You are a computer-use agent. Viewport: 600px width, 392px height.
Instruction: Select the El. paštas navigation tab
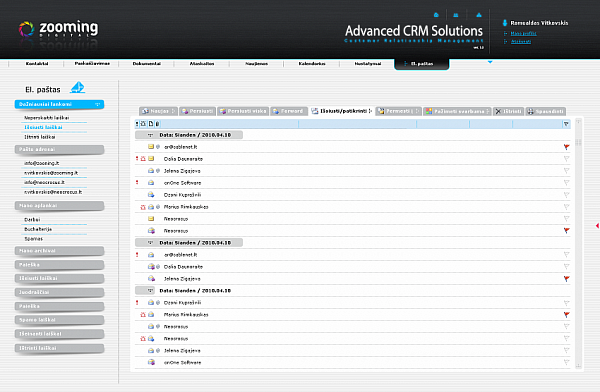(x=422, y=64)
